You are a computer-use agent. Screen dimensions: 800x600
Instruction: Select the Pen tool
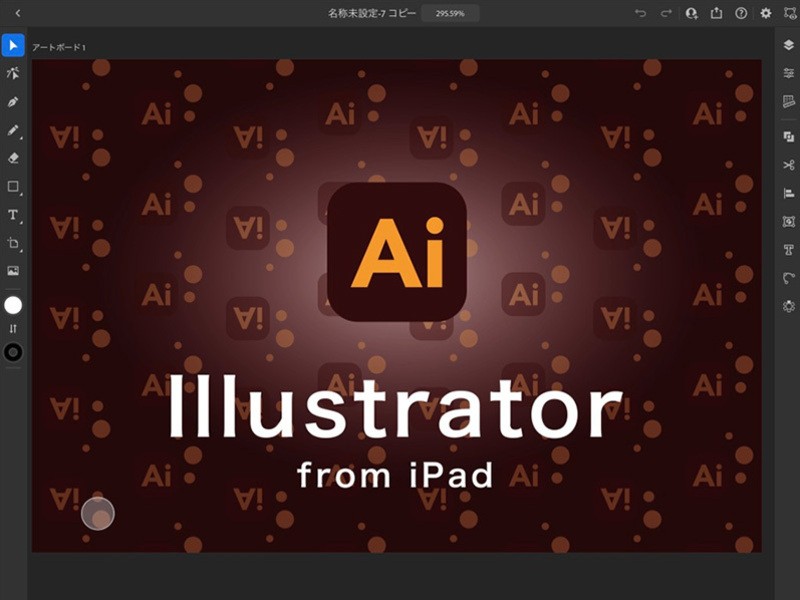pyautogui.click(x=13, y=102)
